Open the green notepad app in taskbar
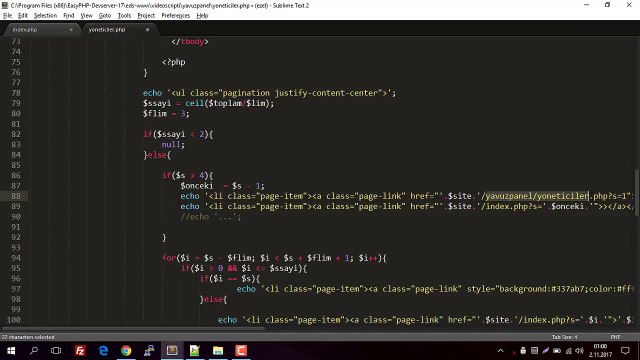 (195, 351)
